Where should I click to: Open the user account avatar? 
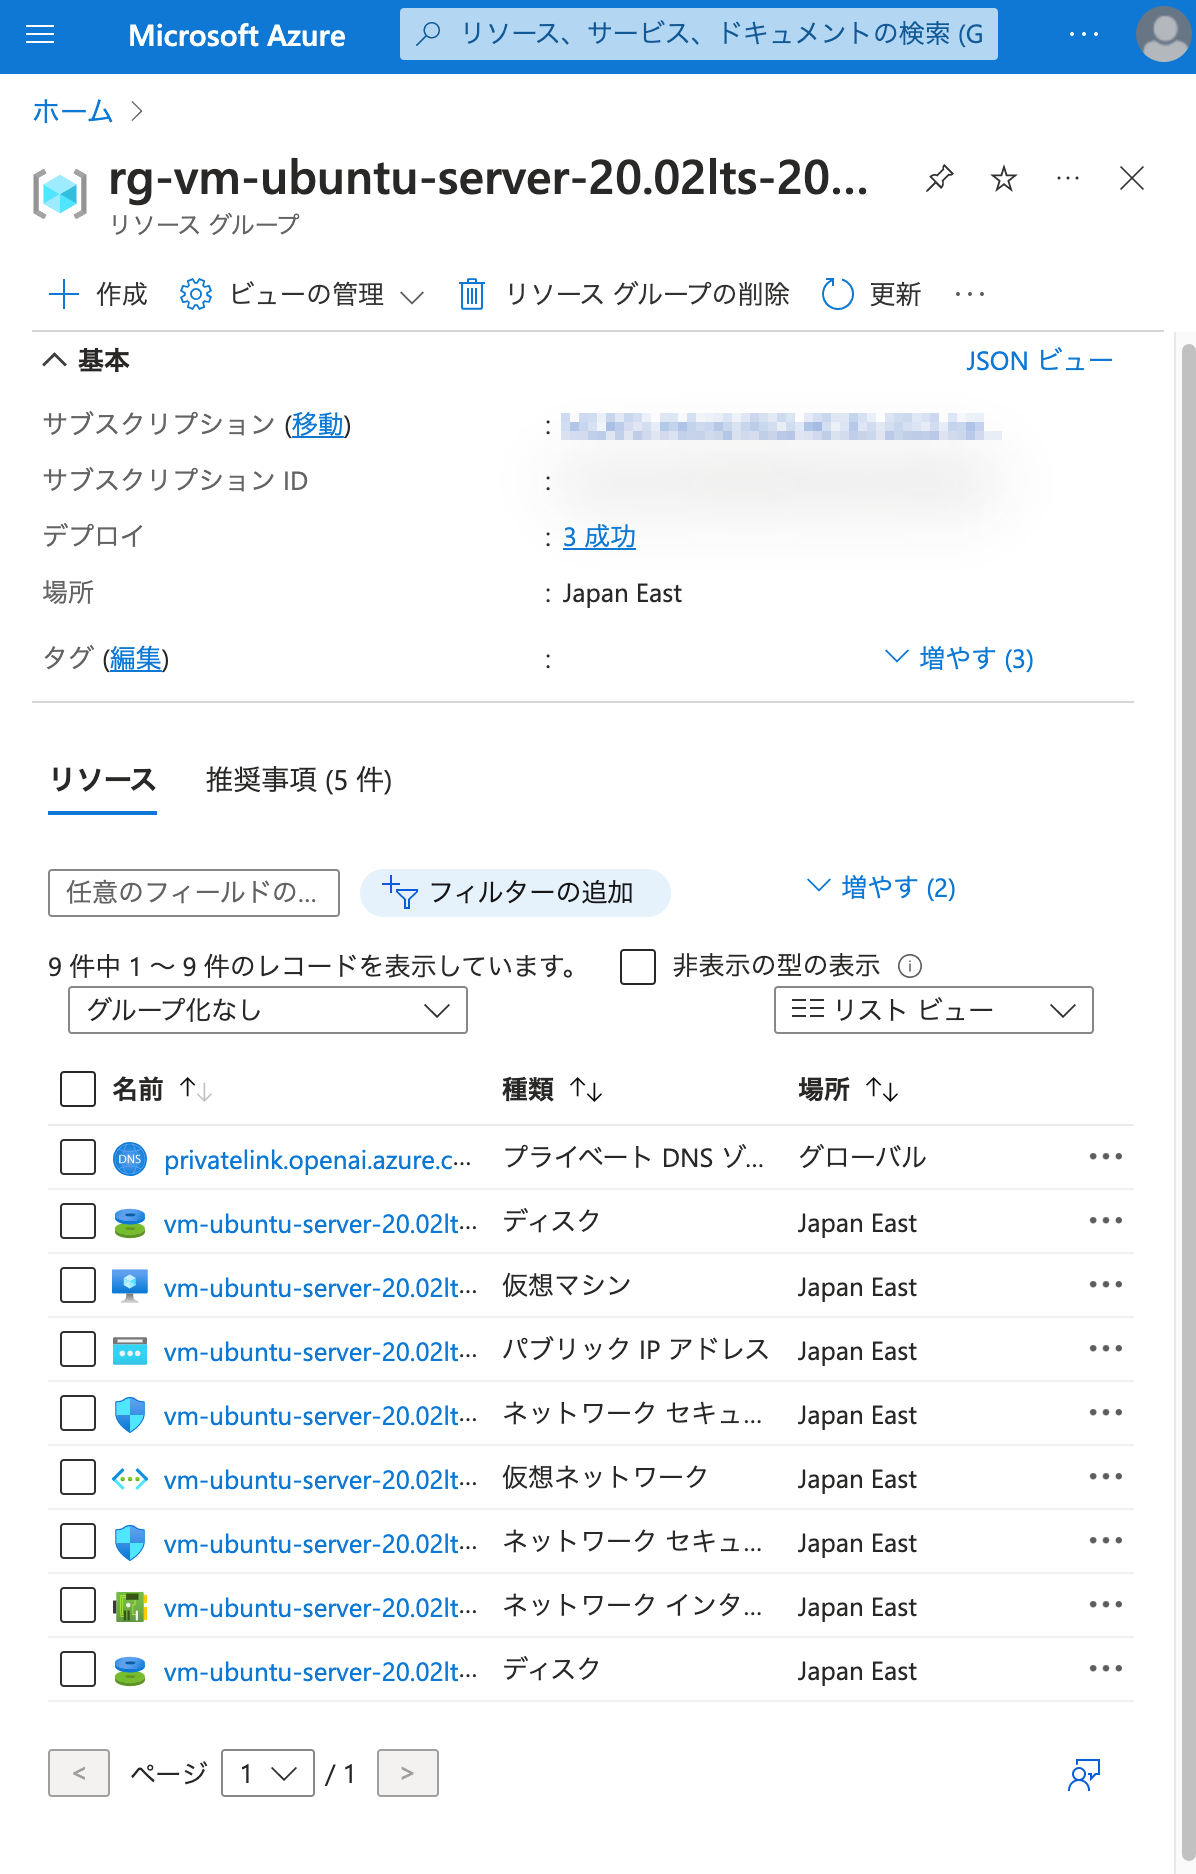[1163, 35]
